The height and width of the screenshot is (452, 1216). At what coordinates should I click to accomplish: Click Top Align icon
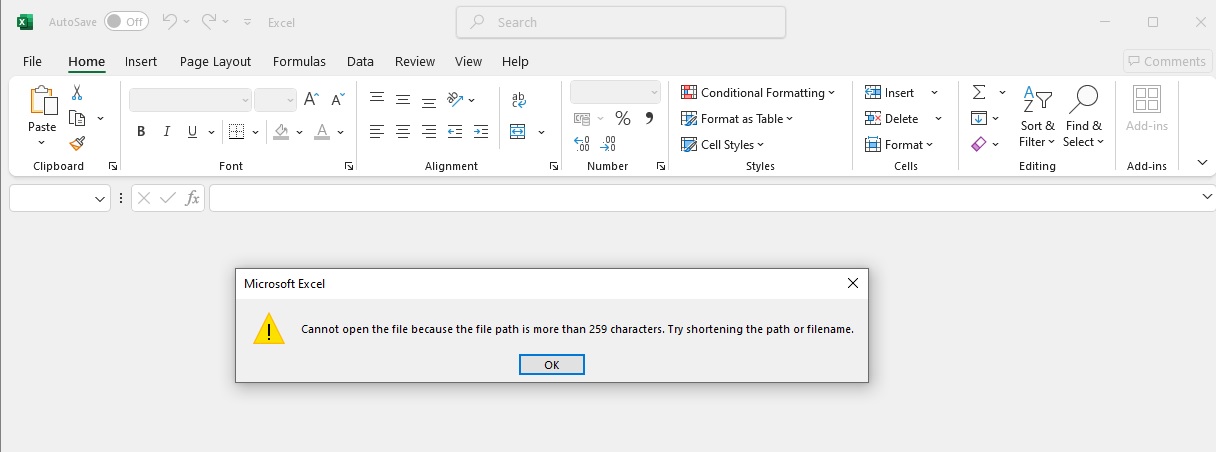click(x=377, y=98)
